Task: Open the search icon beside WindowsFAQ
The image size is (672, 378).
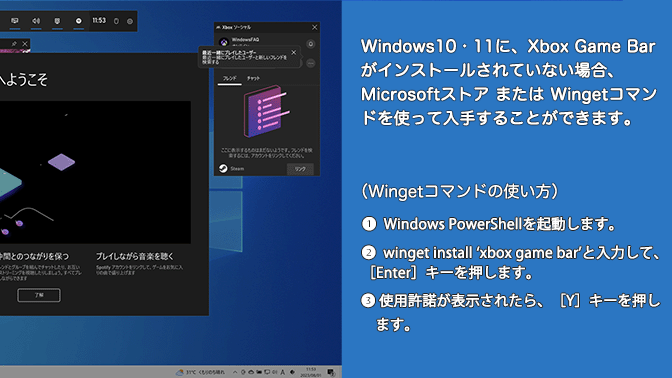Action: (311, 44)
